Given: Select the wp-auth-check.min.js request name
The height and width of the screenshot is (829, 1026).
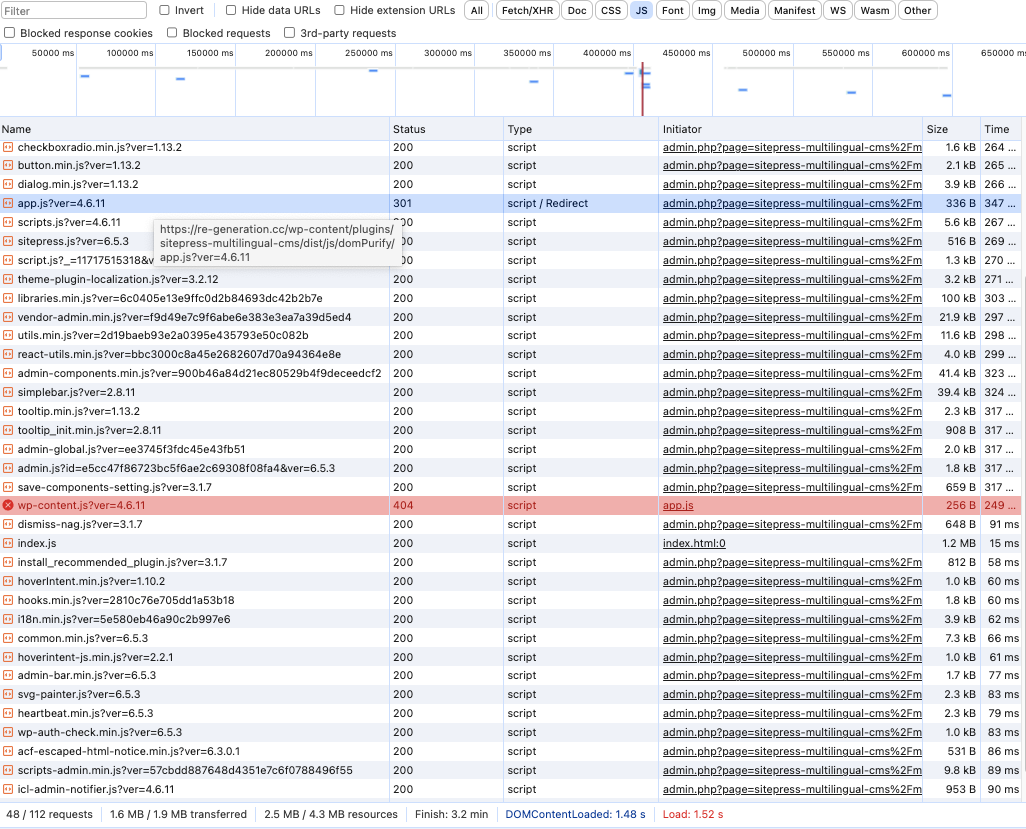Looking at the screenshot, I should pos(100,732).
